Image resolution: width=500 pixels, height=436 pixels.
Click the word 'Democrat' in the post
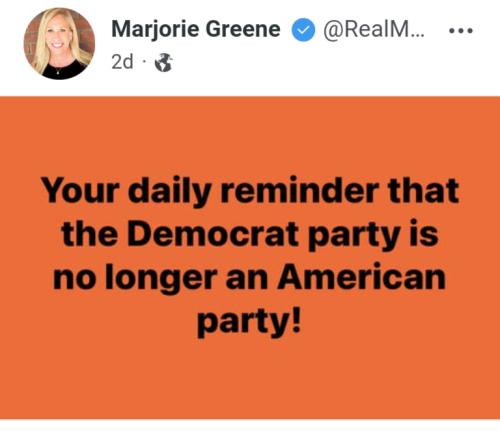point(213,234)
